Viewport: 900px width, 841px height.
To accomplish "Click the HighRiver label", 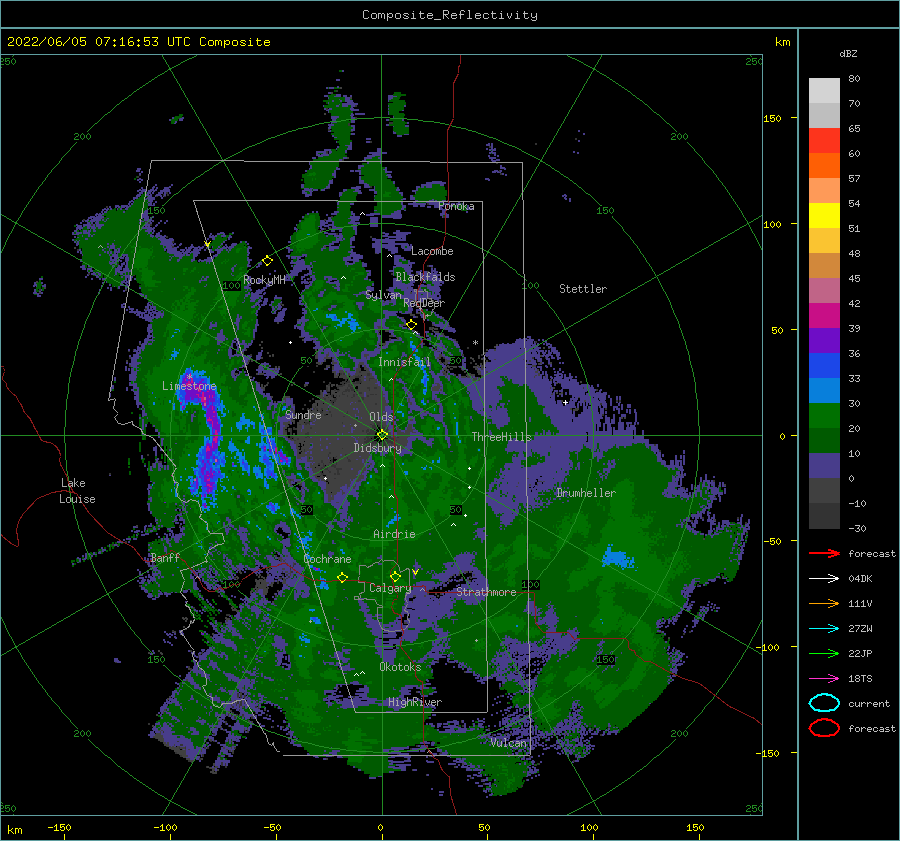I will tap(415, 702).
